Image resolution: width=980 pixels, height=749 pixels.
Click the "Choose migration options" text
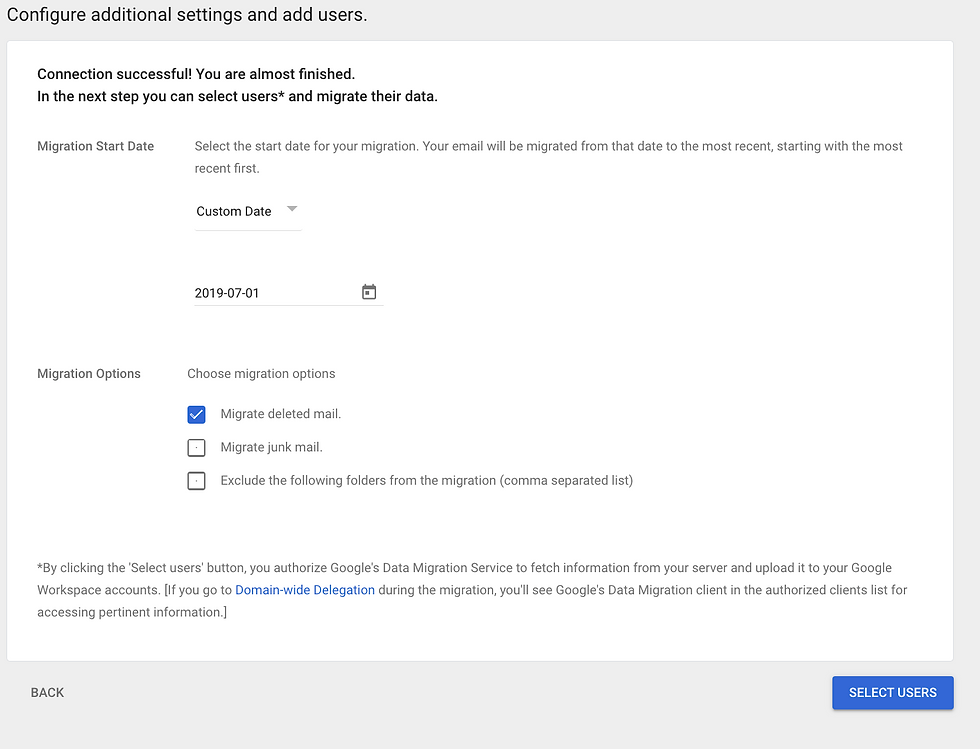pos(261,373)
